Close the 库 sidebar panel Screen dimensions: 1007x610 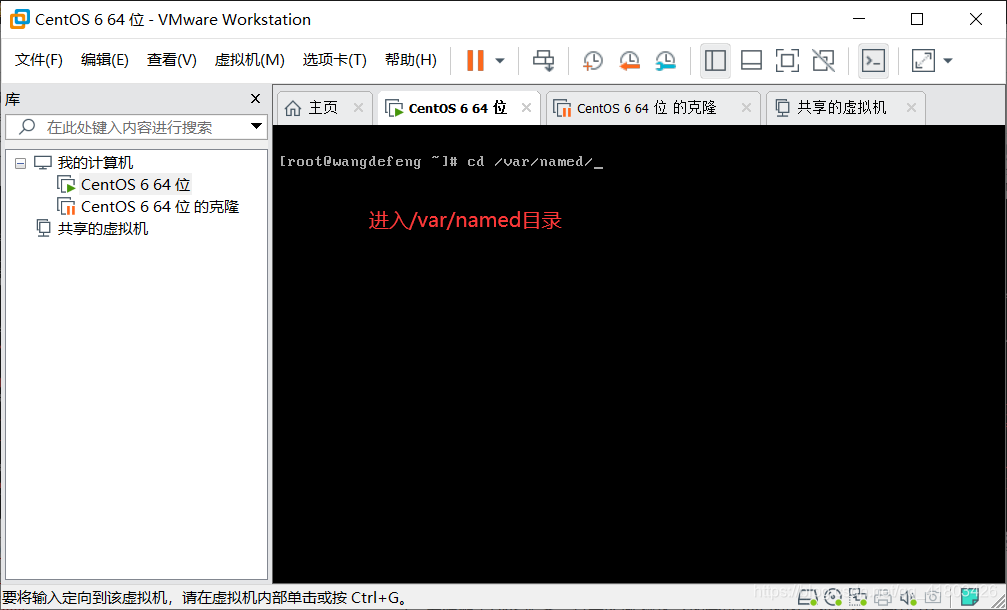256,98
